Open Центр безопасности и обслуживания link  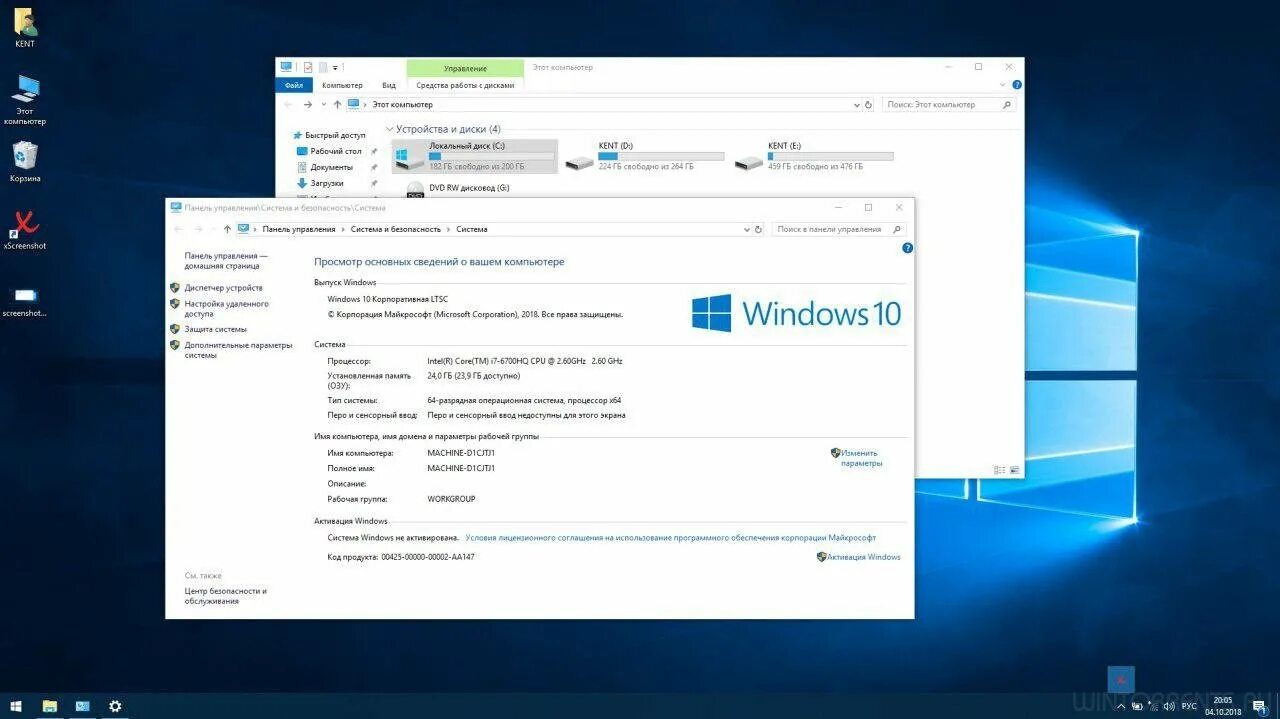pos(225,596)
